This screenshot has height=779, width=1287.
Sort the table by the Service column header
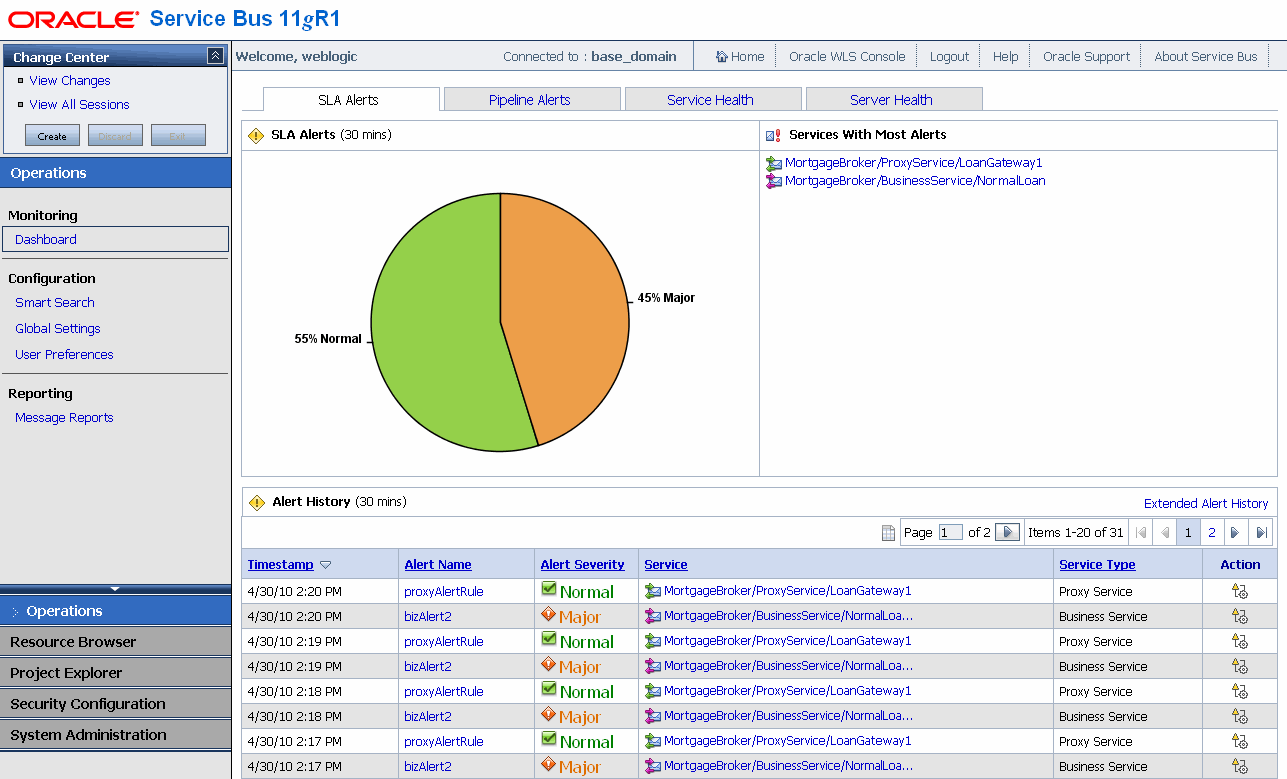[x=666, y=565]
